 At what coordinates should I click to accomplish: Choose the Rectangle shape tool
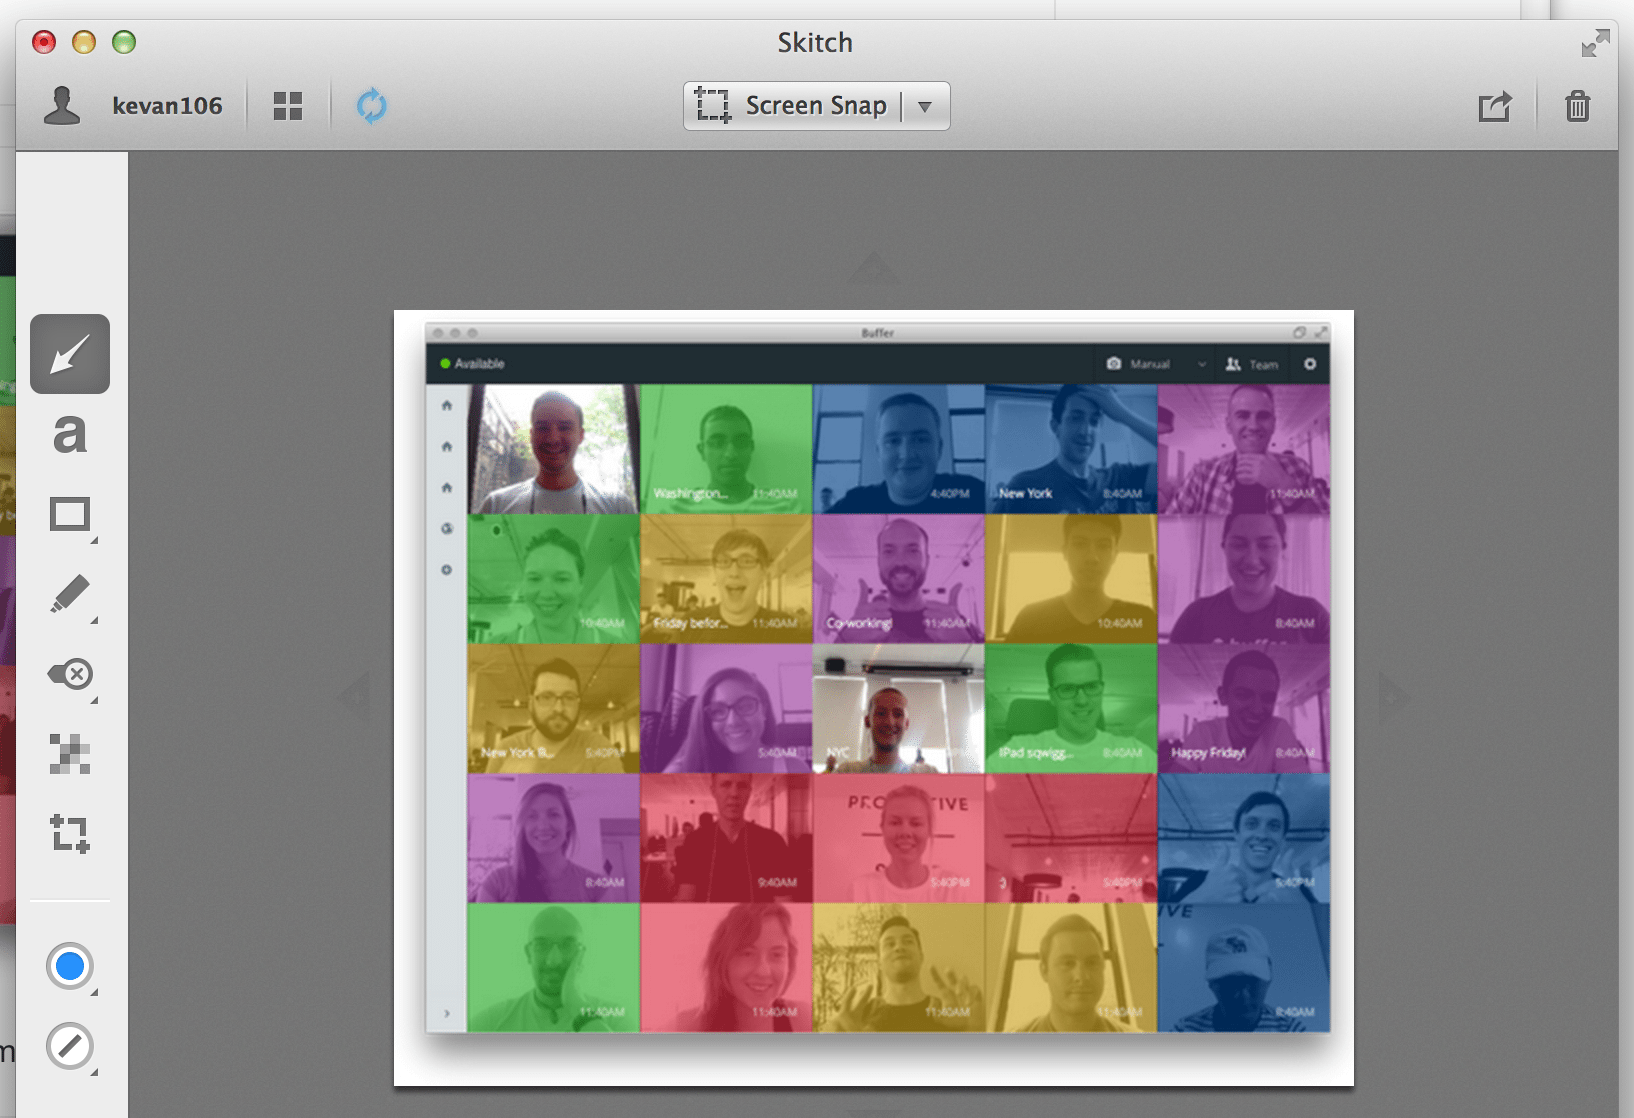(70, 514)
